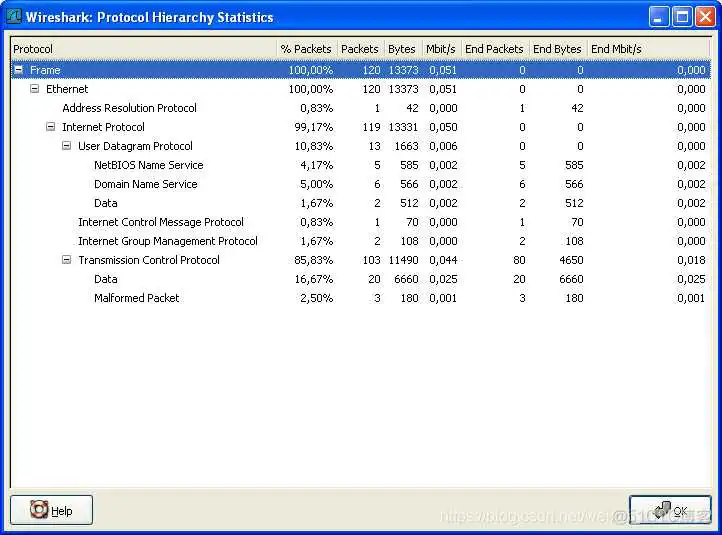Screen dimensions: 722x535
Task: Collapse the User Datagram Protocol node
Action: click(x=67, y=146)
